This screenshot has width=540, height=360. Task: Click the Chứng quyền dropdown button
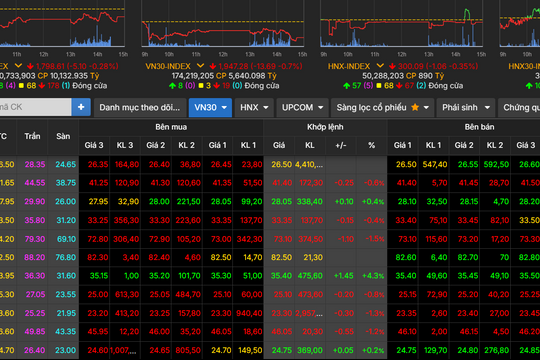(519, 107)
